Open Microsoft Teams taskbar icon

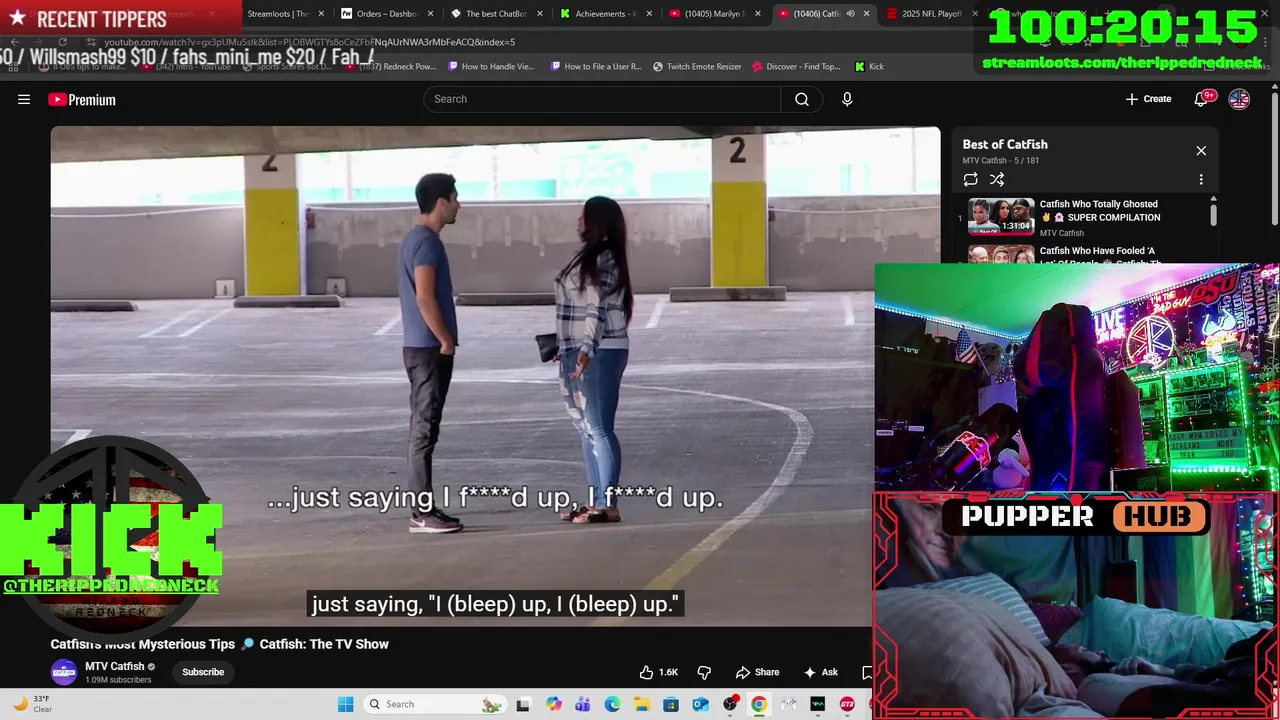(x=582, y=704)
